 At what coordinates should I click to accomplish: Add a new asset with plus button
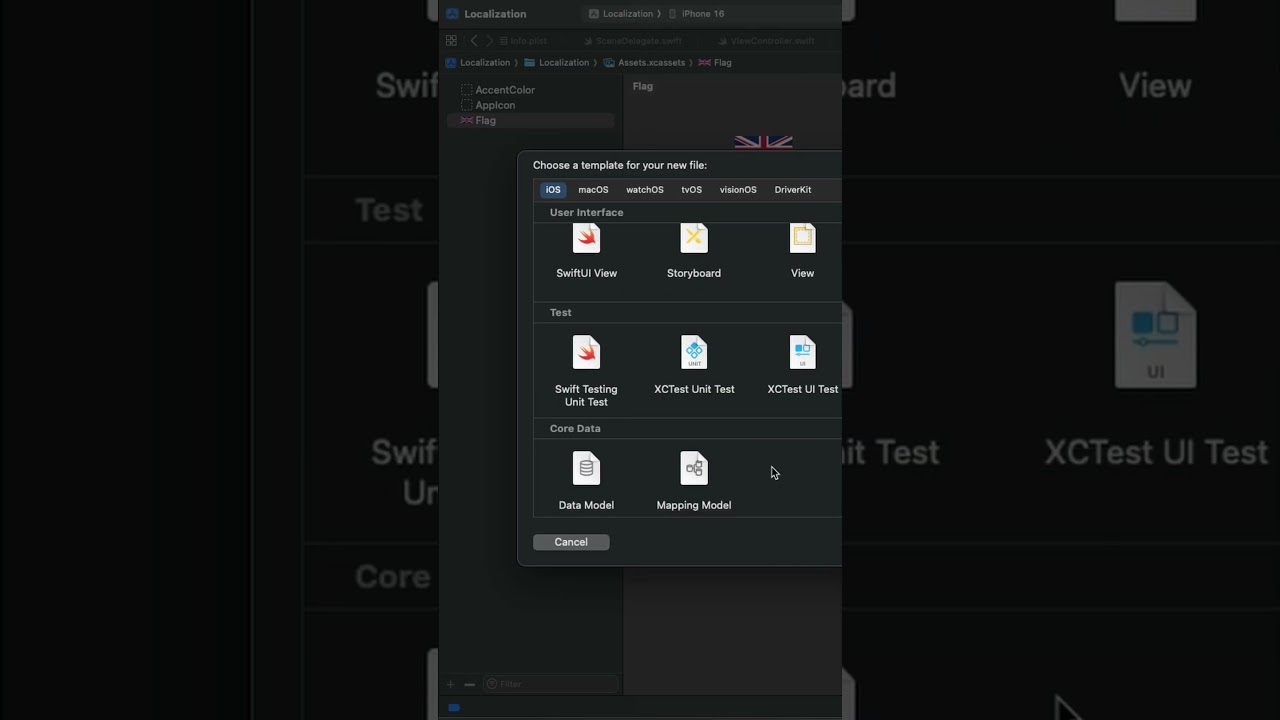point(450,684)
